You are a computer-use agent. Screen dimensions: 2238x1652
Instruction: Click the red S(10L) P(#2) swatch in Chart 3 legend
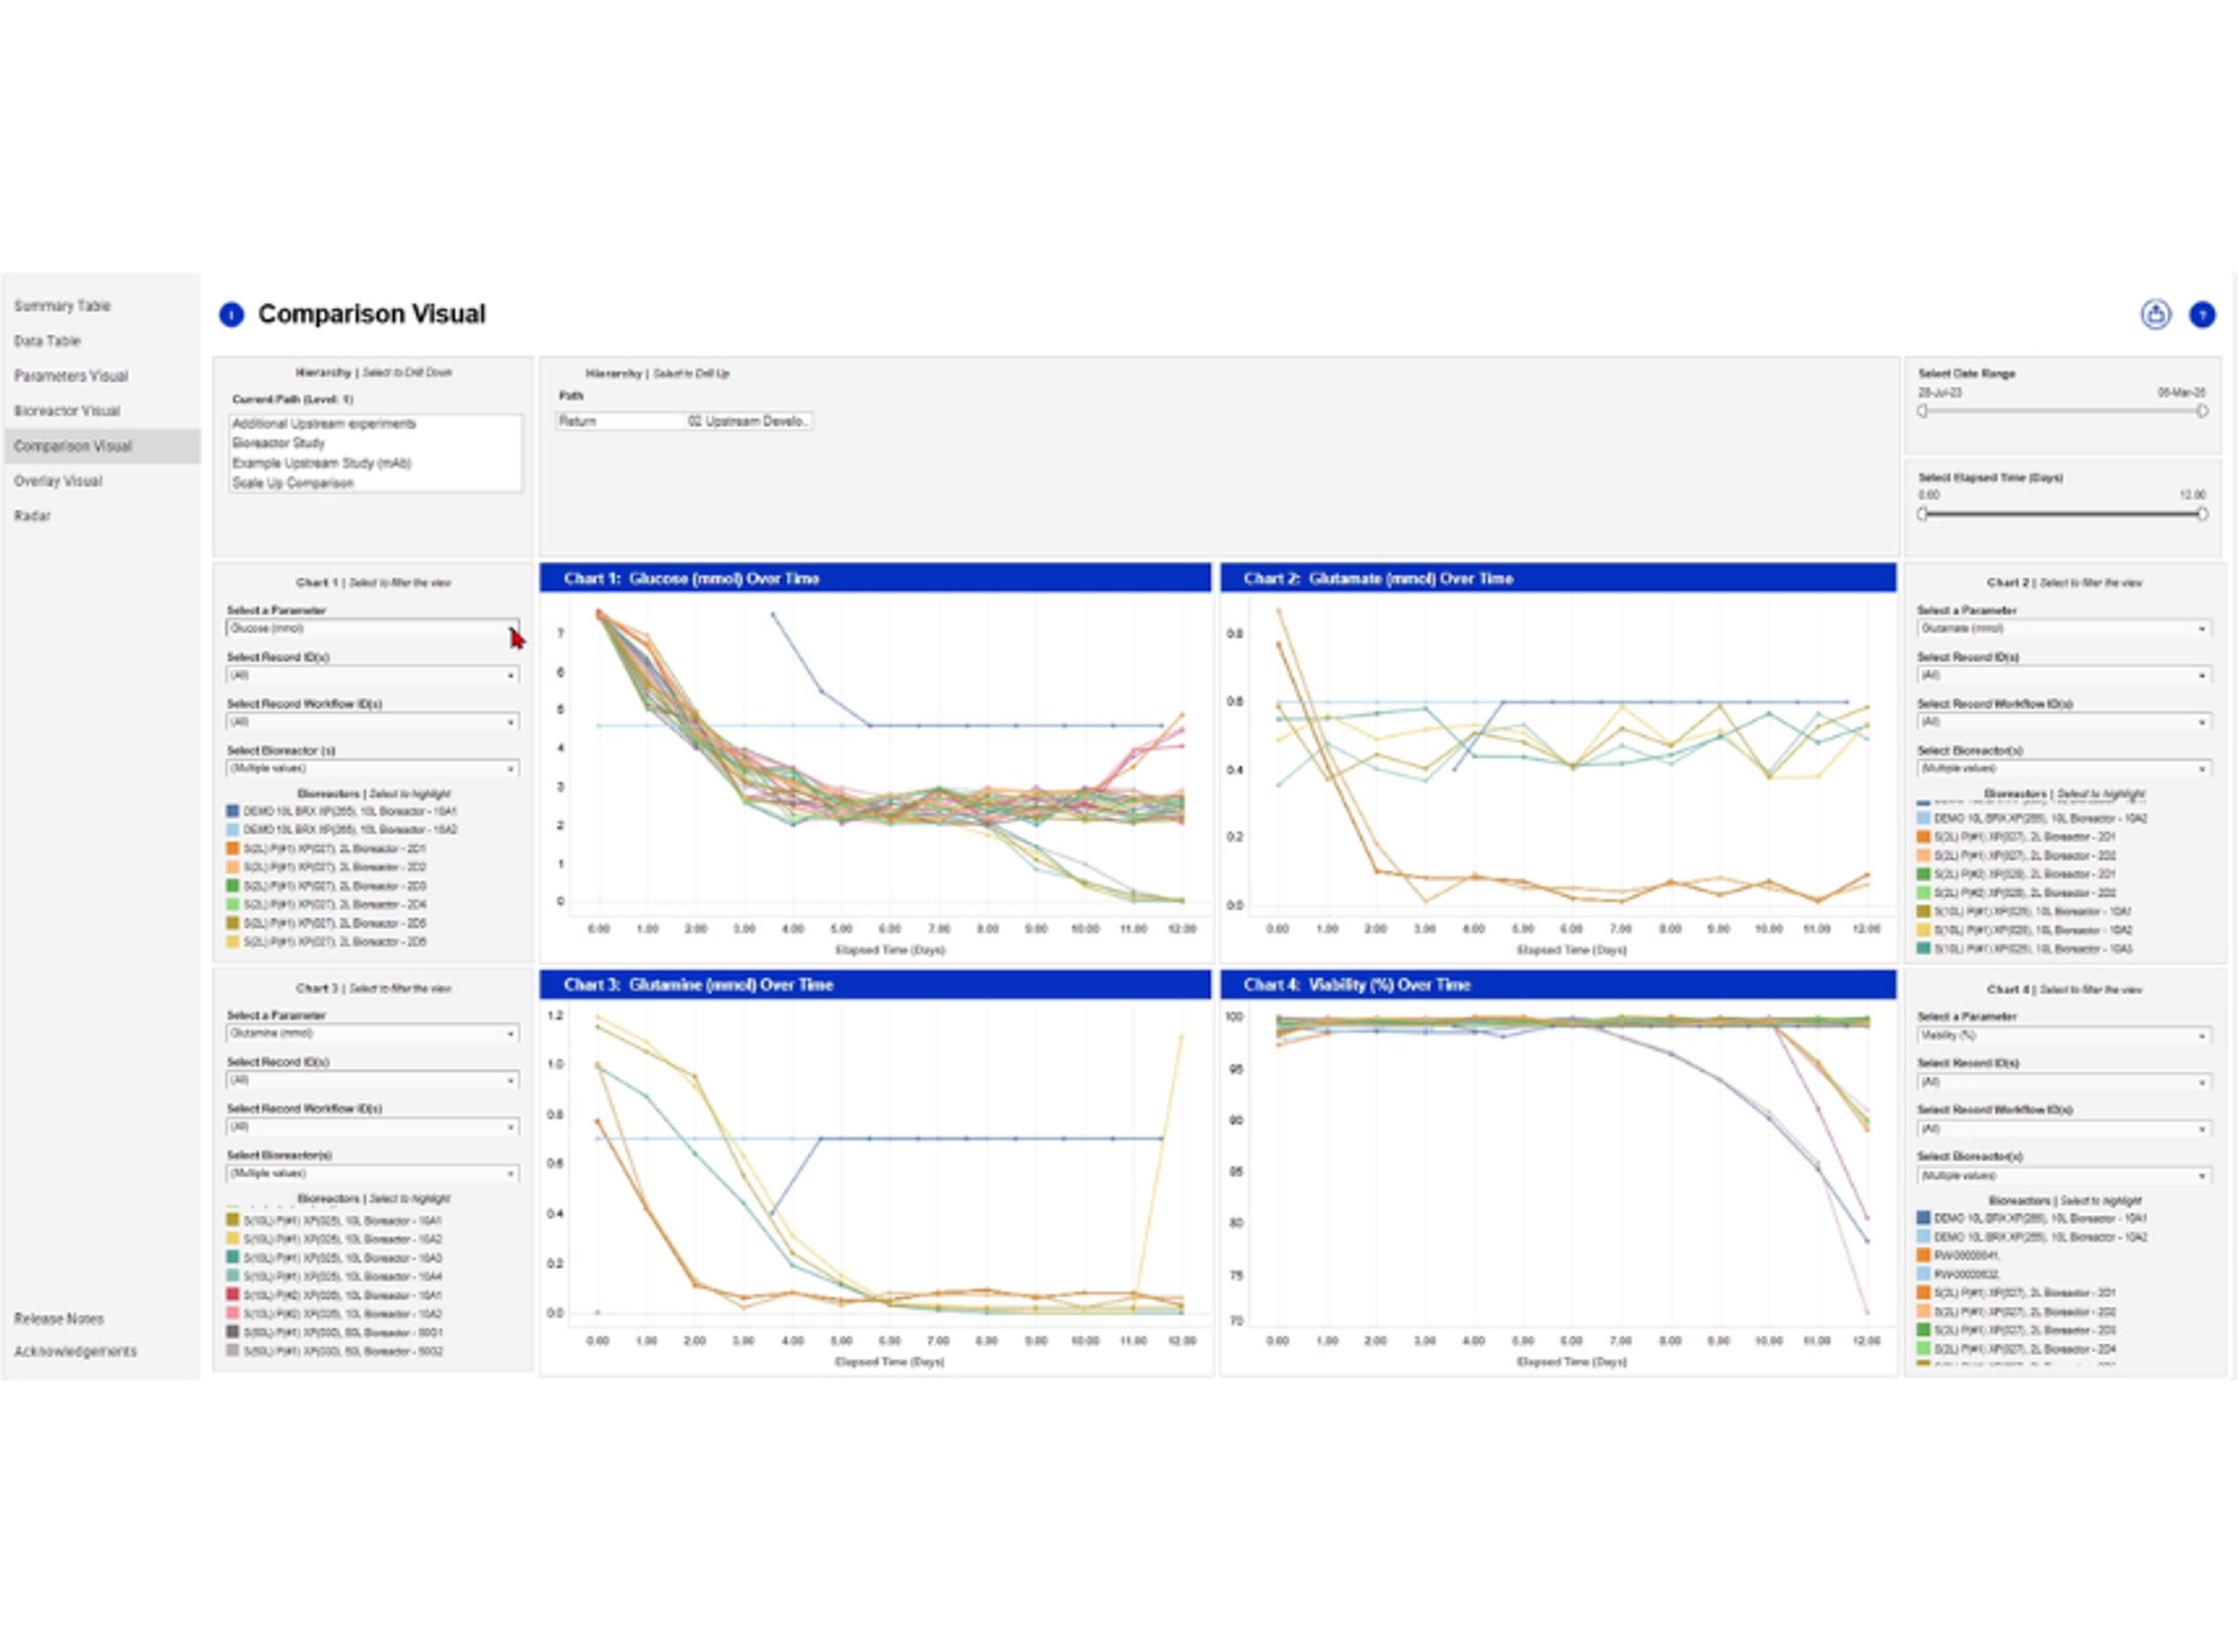click(x=233, y=1296)
